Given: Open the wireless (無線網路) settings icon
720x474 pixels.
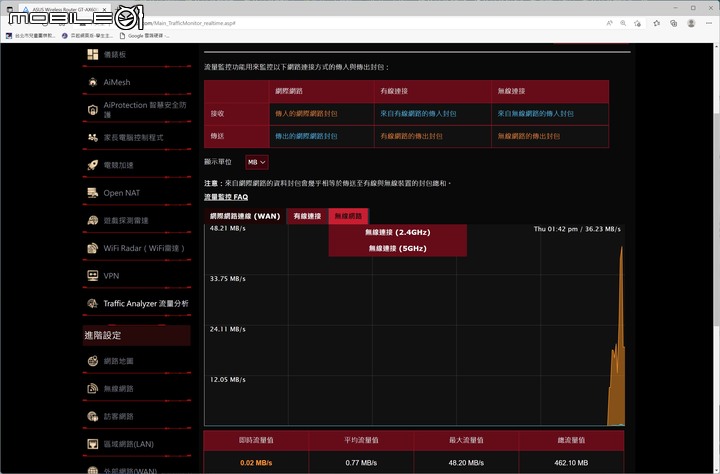Looking at the screenshot, I should click(x=93, y=389).
